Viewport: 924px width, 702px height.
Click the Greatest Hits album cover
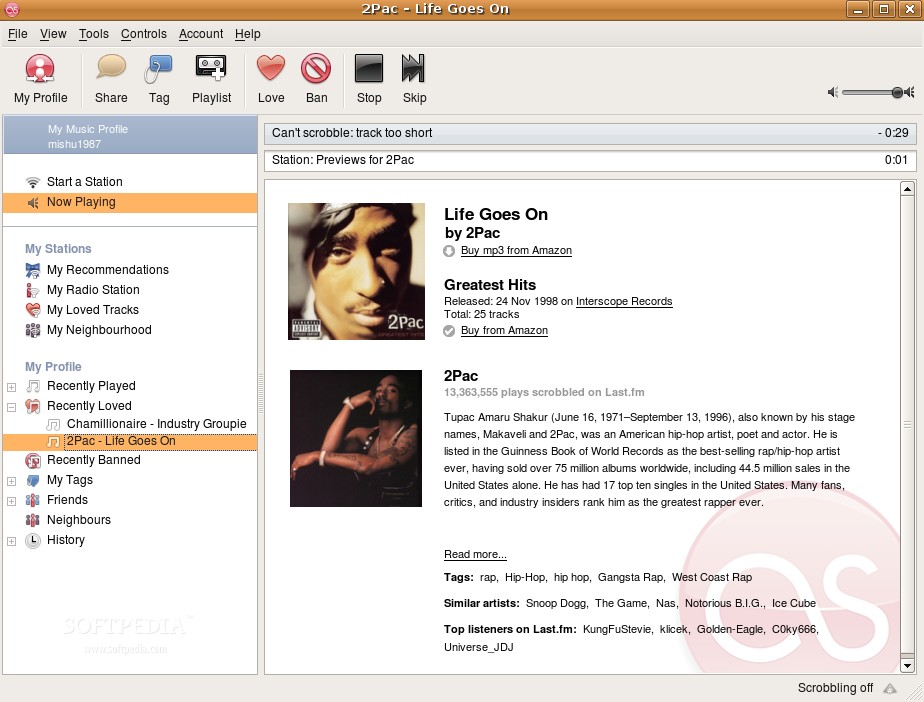click(x=356, y=271)
